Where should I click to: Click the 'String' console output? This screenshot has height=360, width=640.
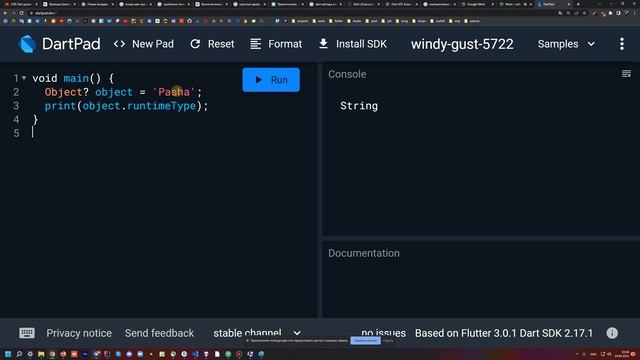(359, 106)
